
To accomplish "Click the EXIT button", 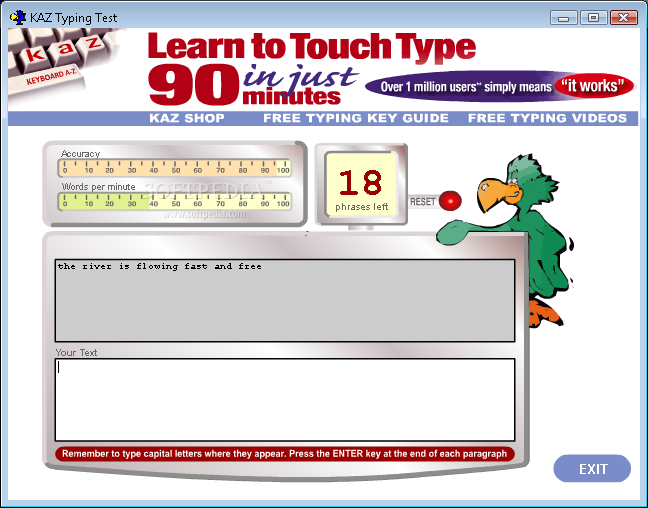I will click(592, 468).
